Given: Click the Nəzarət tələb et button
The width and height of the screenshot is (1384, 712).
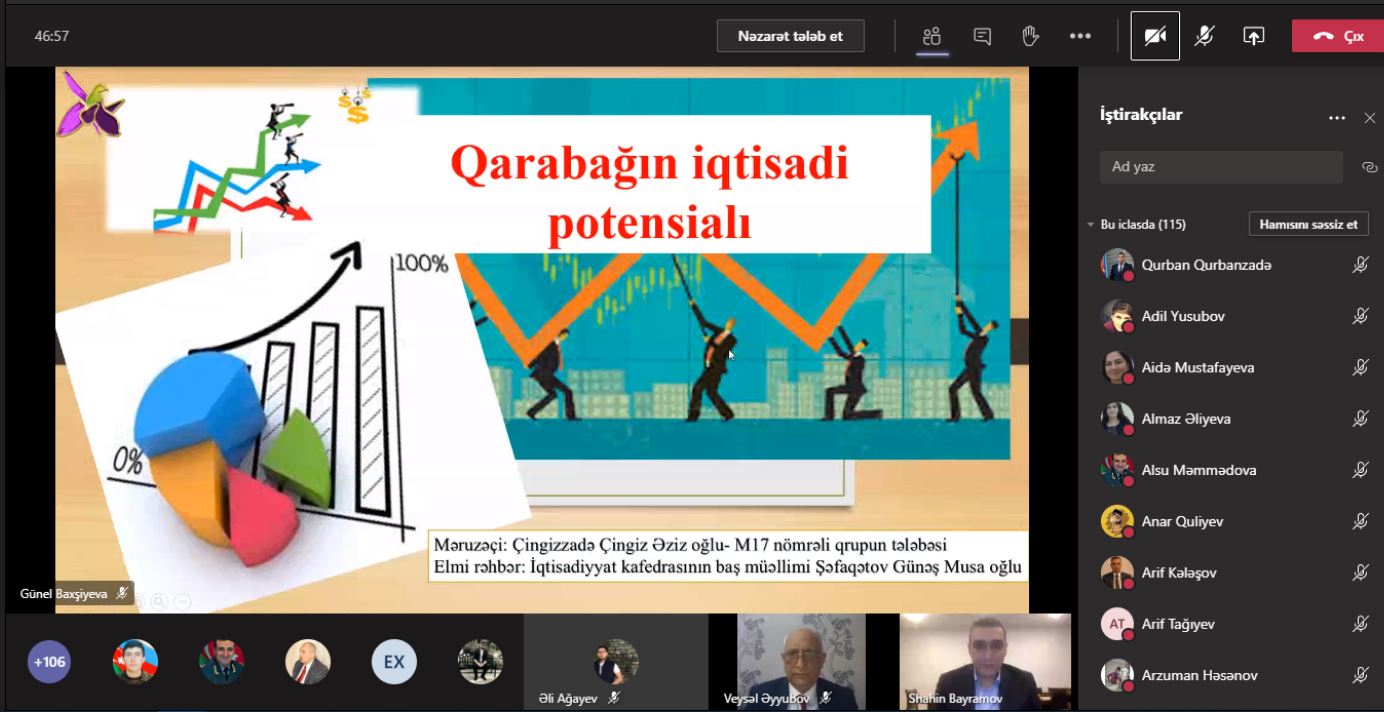Looking at the screenshot, I should click(790, 36).
